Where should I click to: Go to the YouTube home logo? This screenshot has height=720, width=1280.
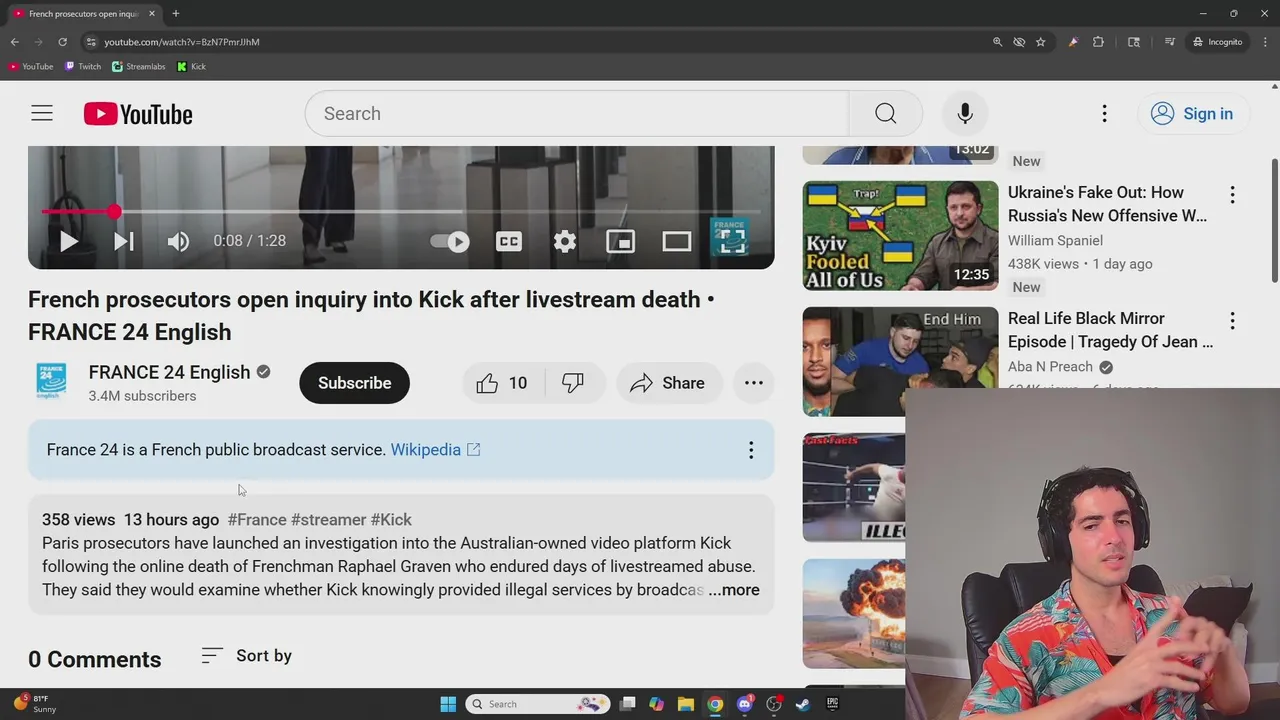138,114
